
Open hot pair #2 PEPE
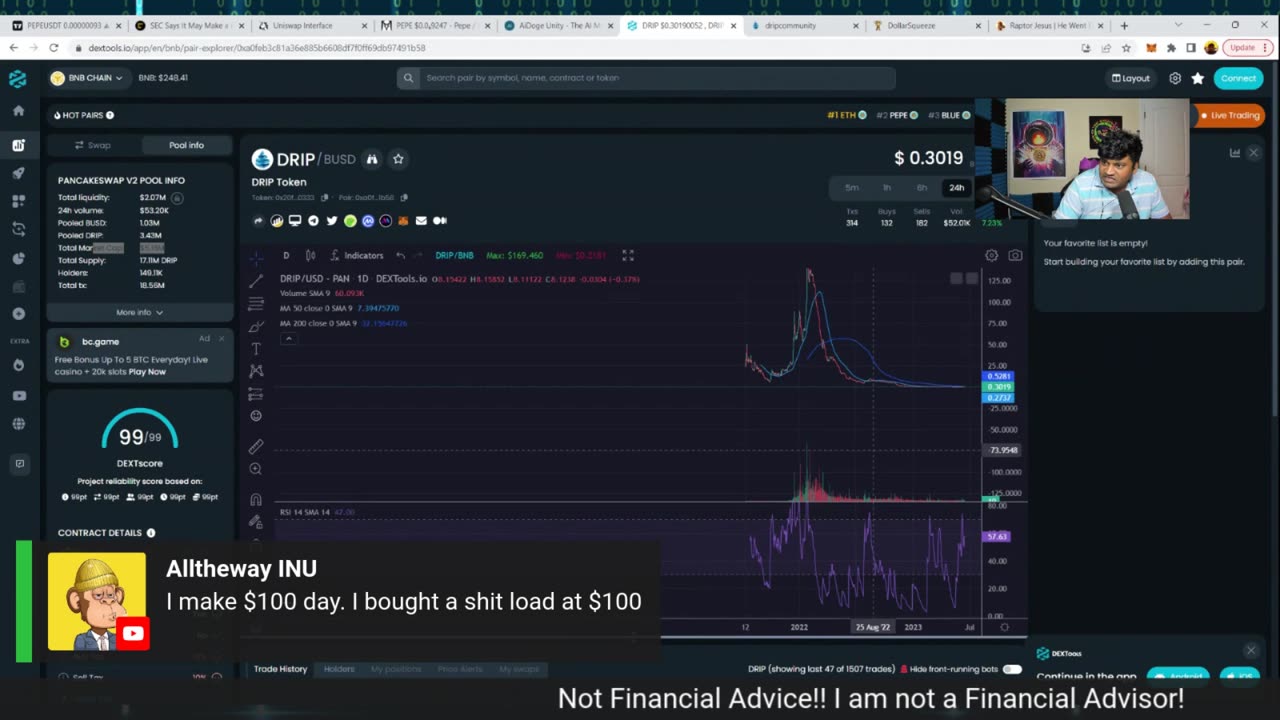[897, 115]
